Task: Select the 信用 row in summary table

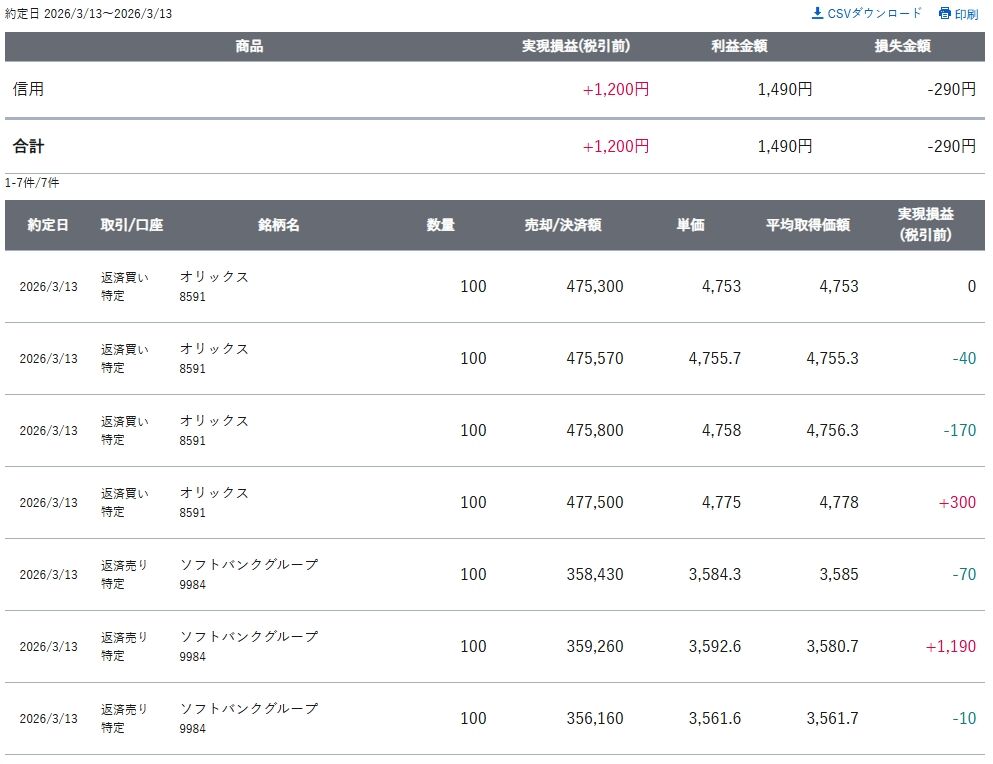Action: pyautogui.click(x=28, y=89)
